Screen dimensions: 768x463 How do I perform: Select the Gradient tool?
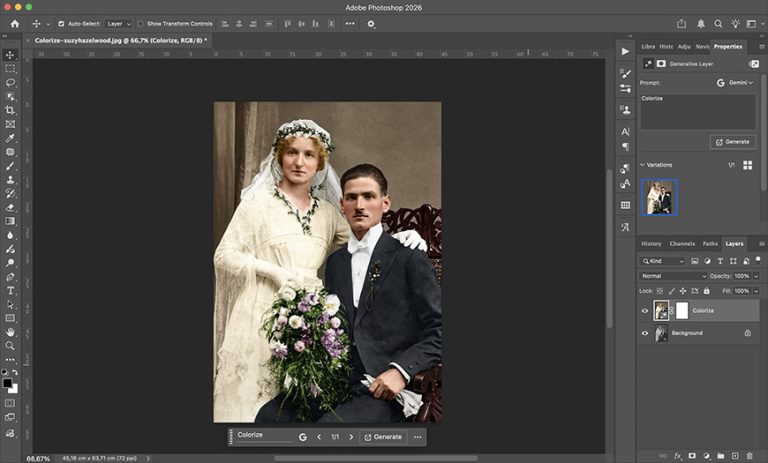(10, 221)
